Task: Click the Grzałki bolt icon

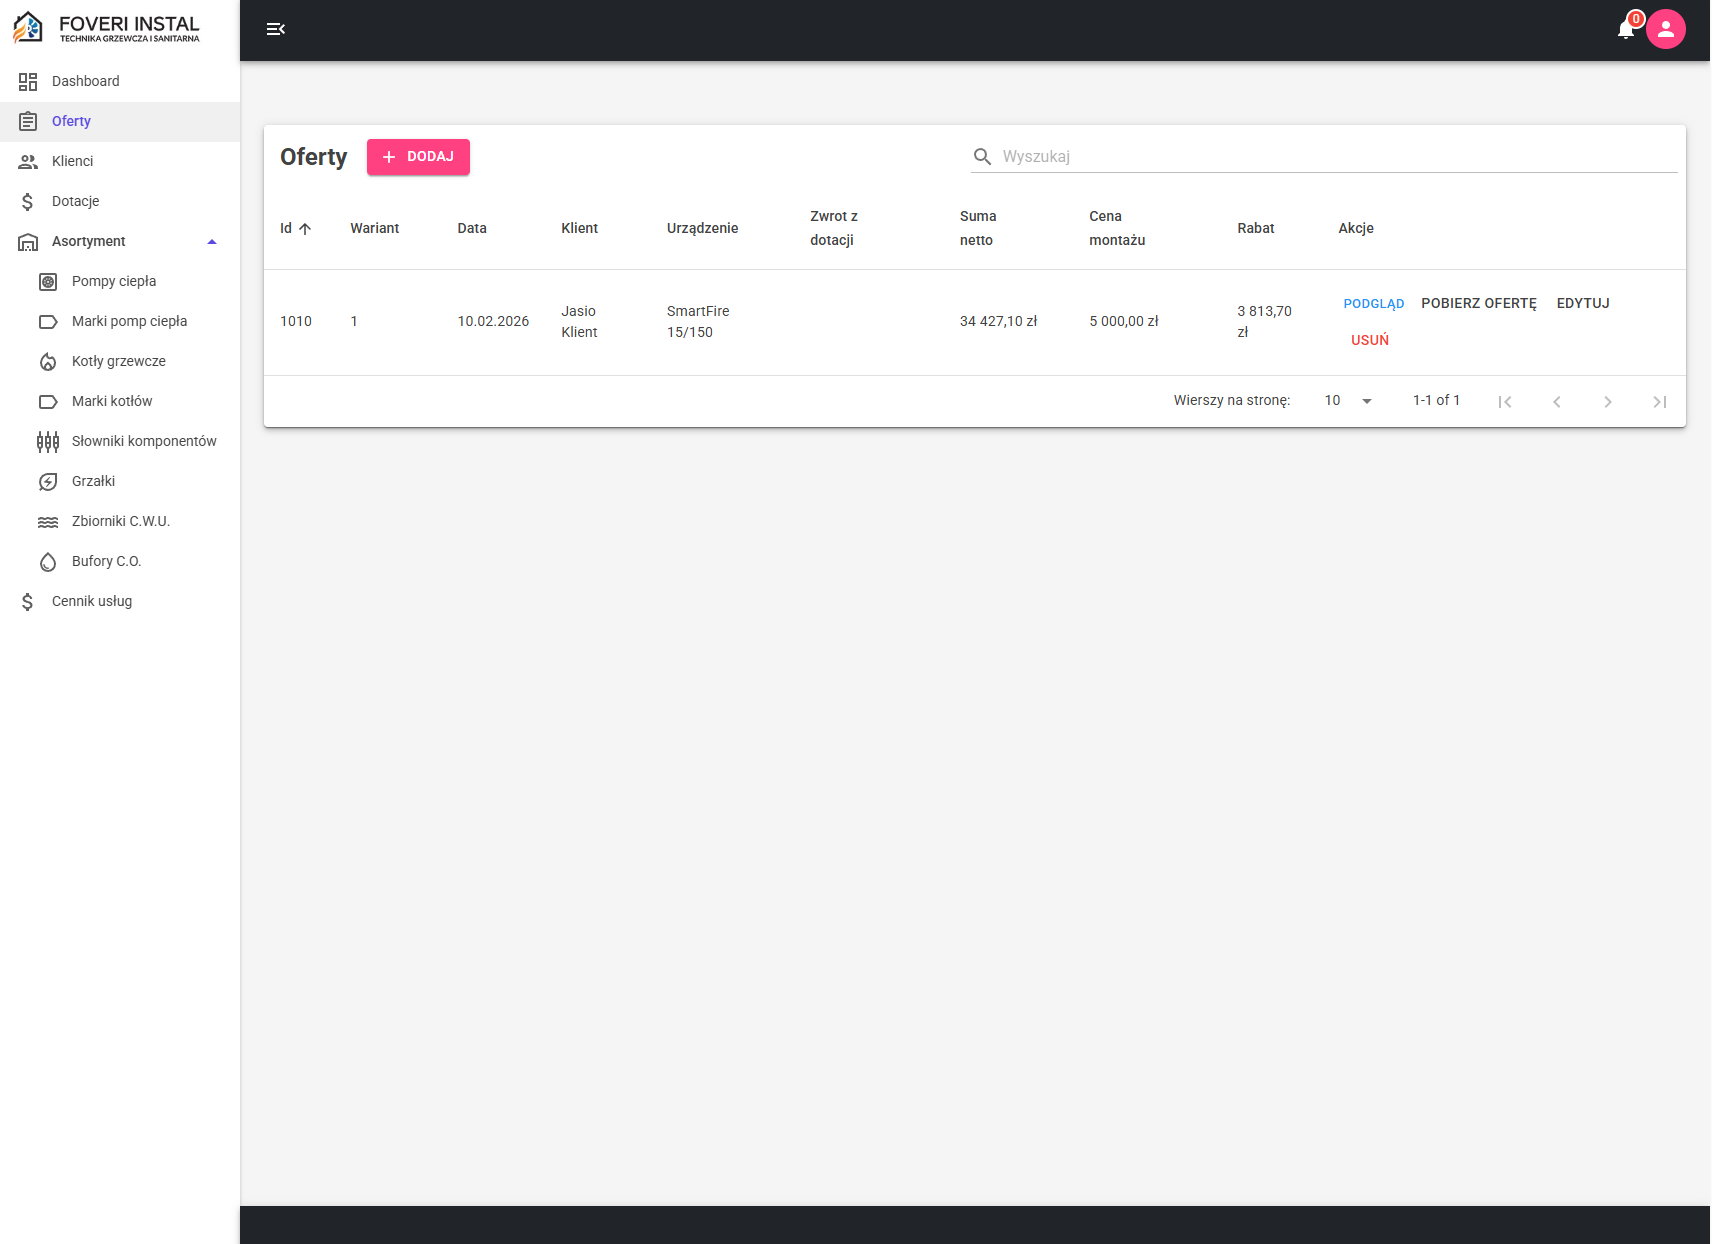Action: point(48,481)
